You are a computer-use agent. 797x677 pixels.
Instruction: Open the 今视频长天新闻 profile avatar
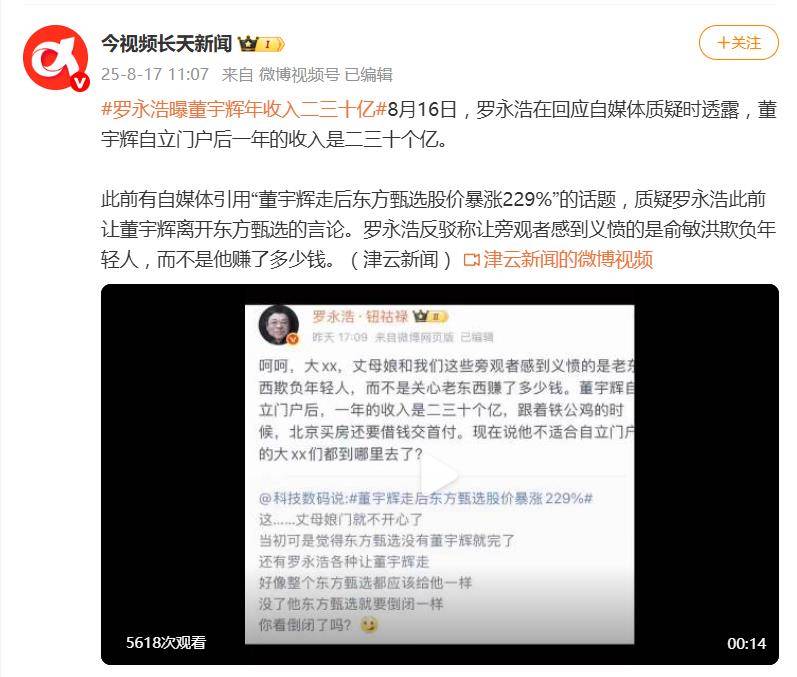tap(56, 58)
